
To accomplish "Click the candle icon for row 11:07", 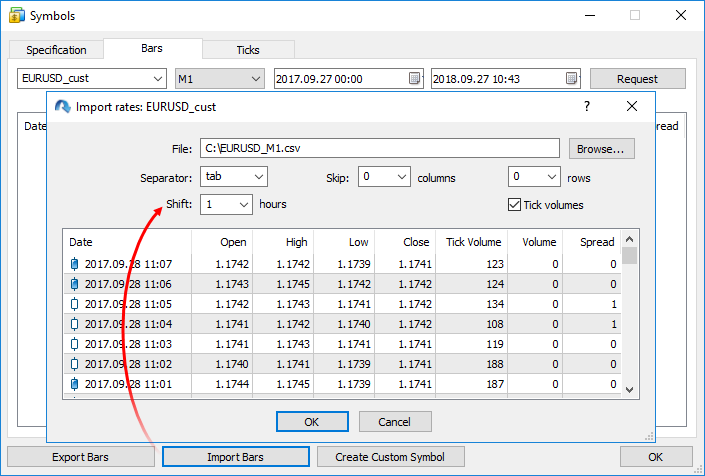I will point(74,264).
